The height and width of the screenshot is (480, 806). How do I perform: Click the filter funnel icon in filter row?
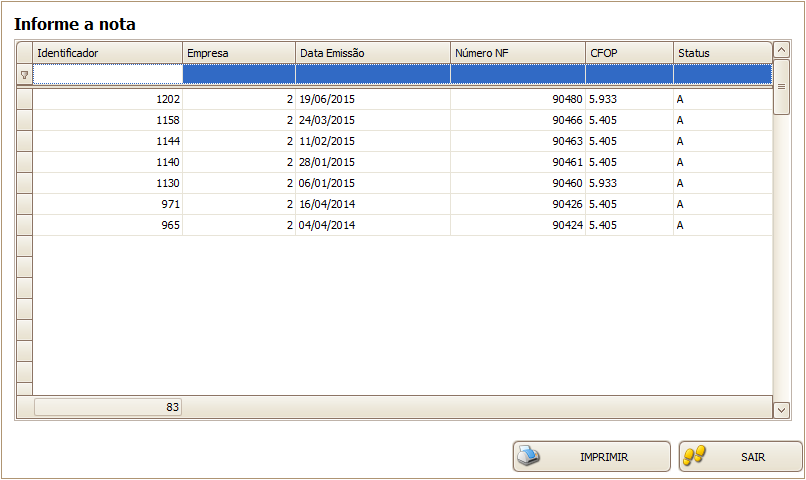tap(24, 74)
